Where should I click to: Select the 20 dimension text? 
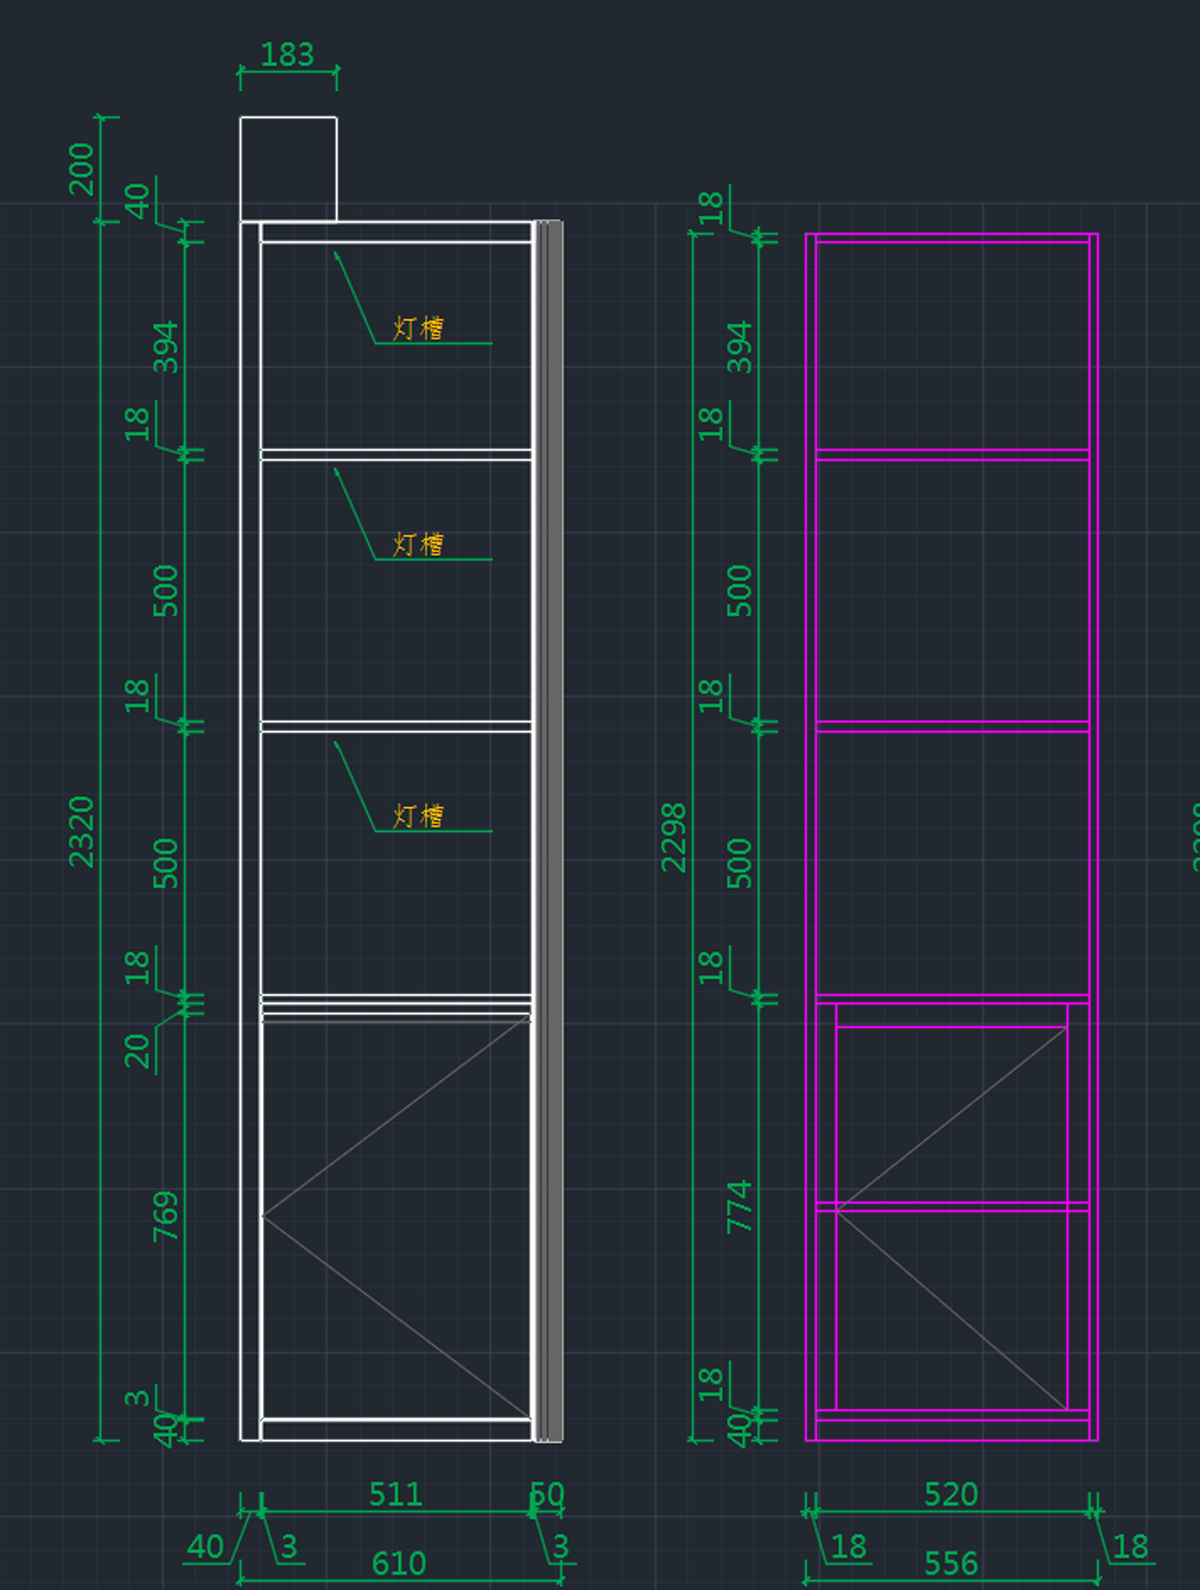138,1051
